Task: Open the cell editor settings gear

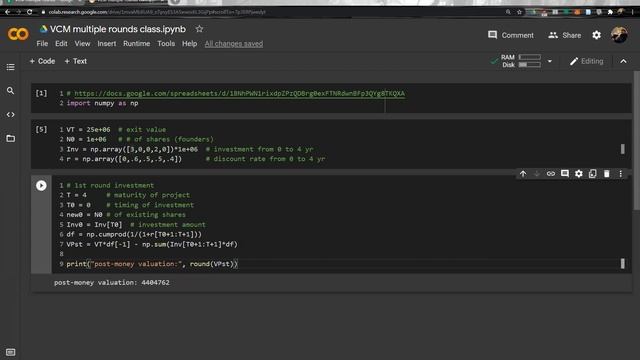Action: 579,174
